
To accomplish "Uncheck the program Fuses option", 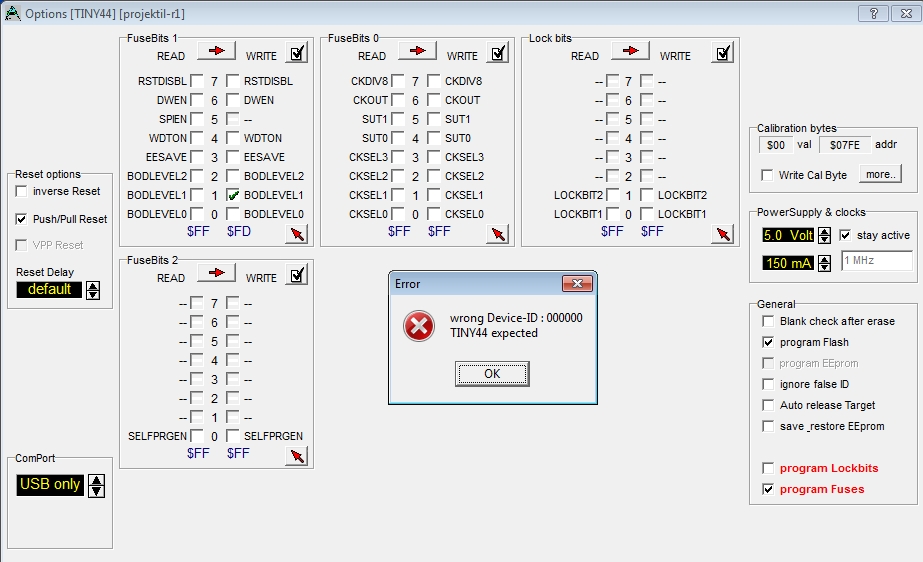I will tap(768, 489).
